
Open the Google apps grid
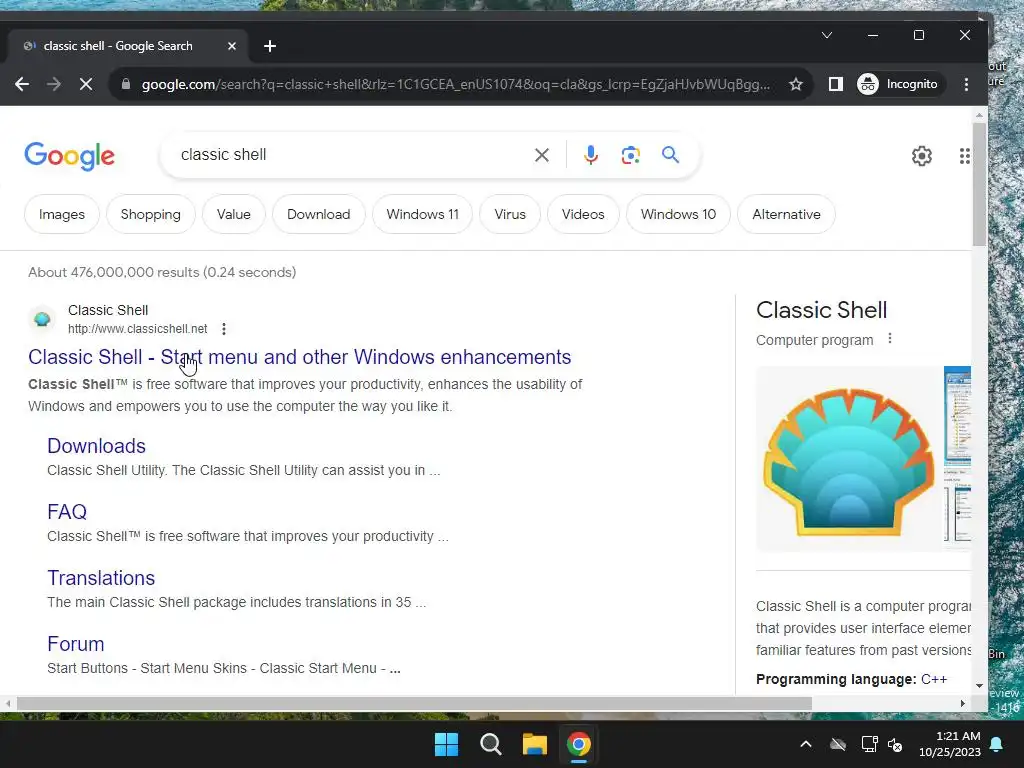click(x=964, y=156)
